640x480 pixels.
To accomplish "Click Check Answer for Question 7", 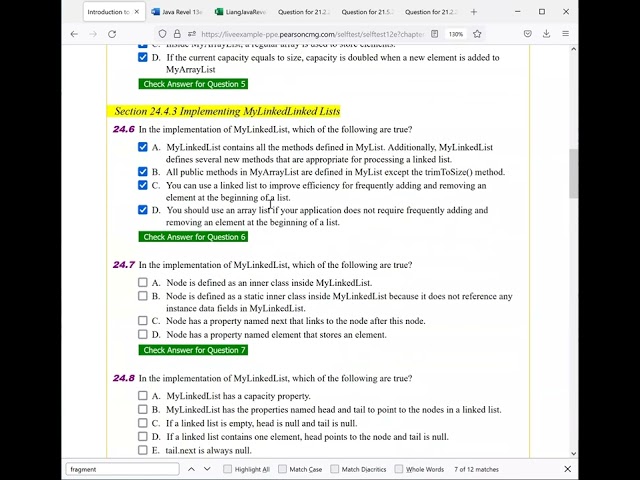I will pyautogui.click(x=193, y=350).
